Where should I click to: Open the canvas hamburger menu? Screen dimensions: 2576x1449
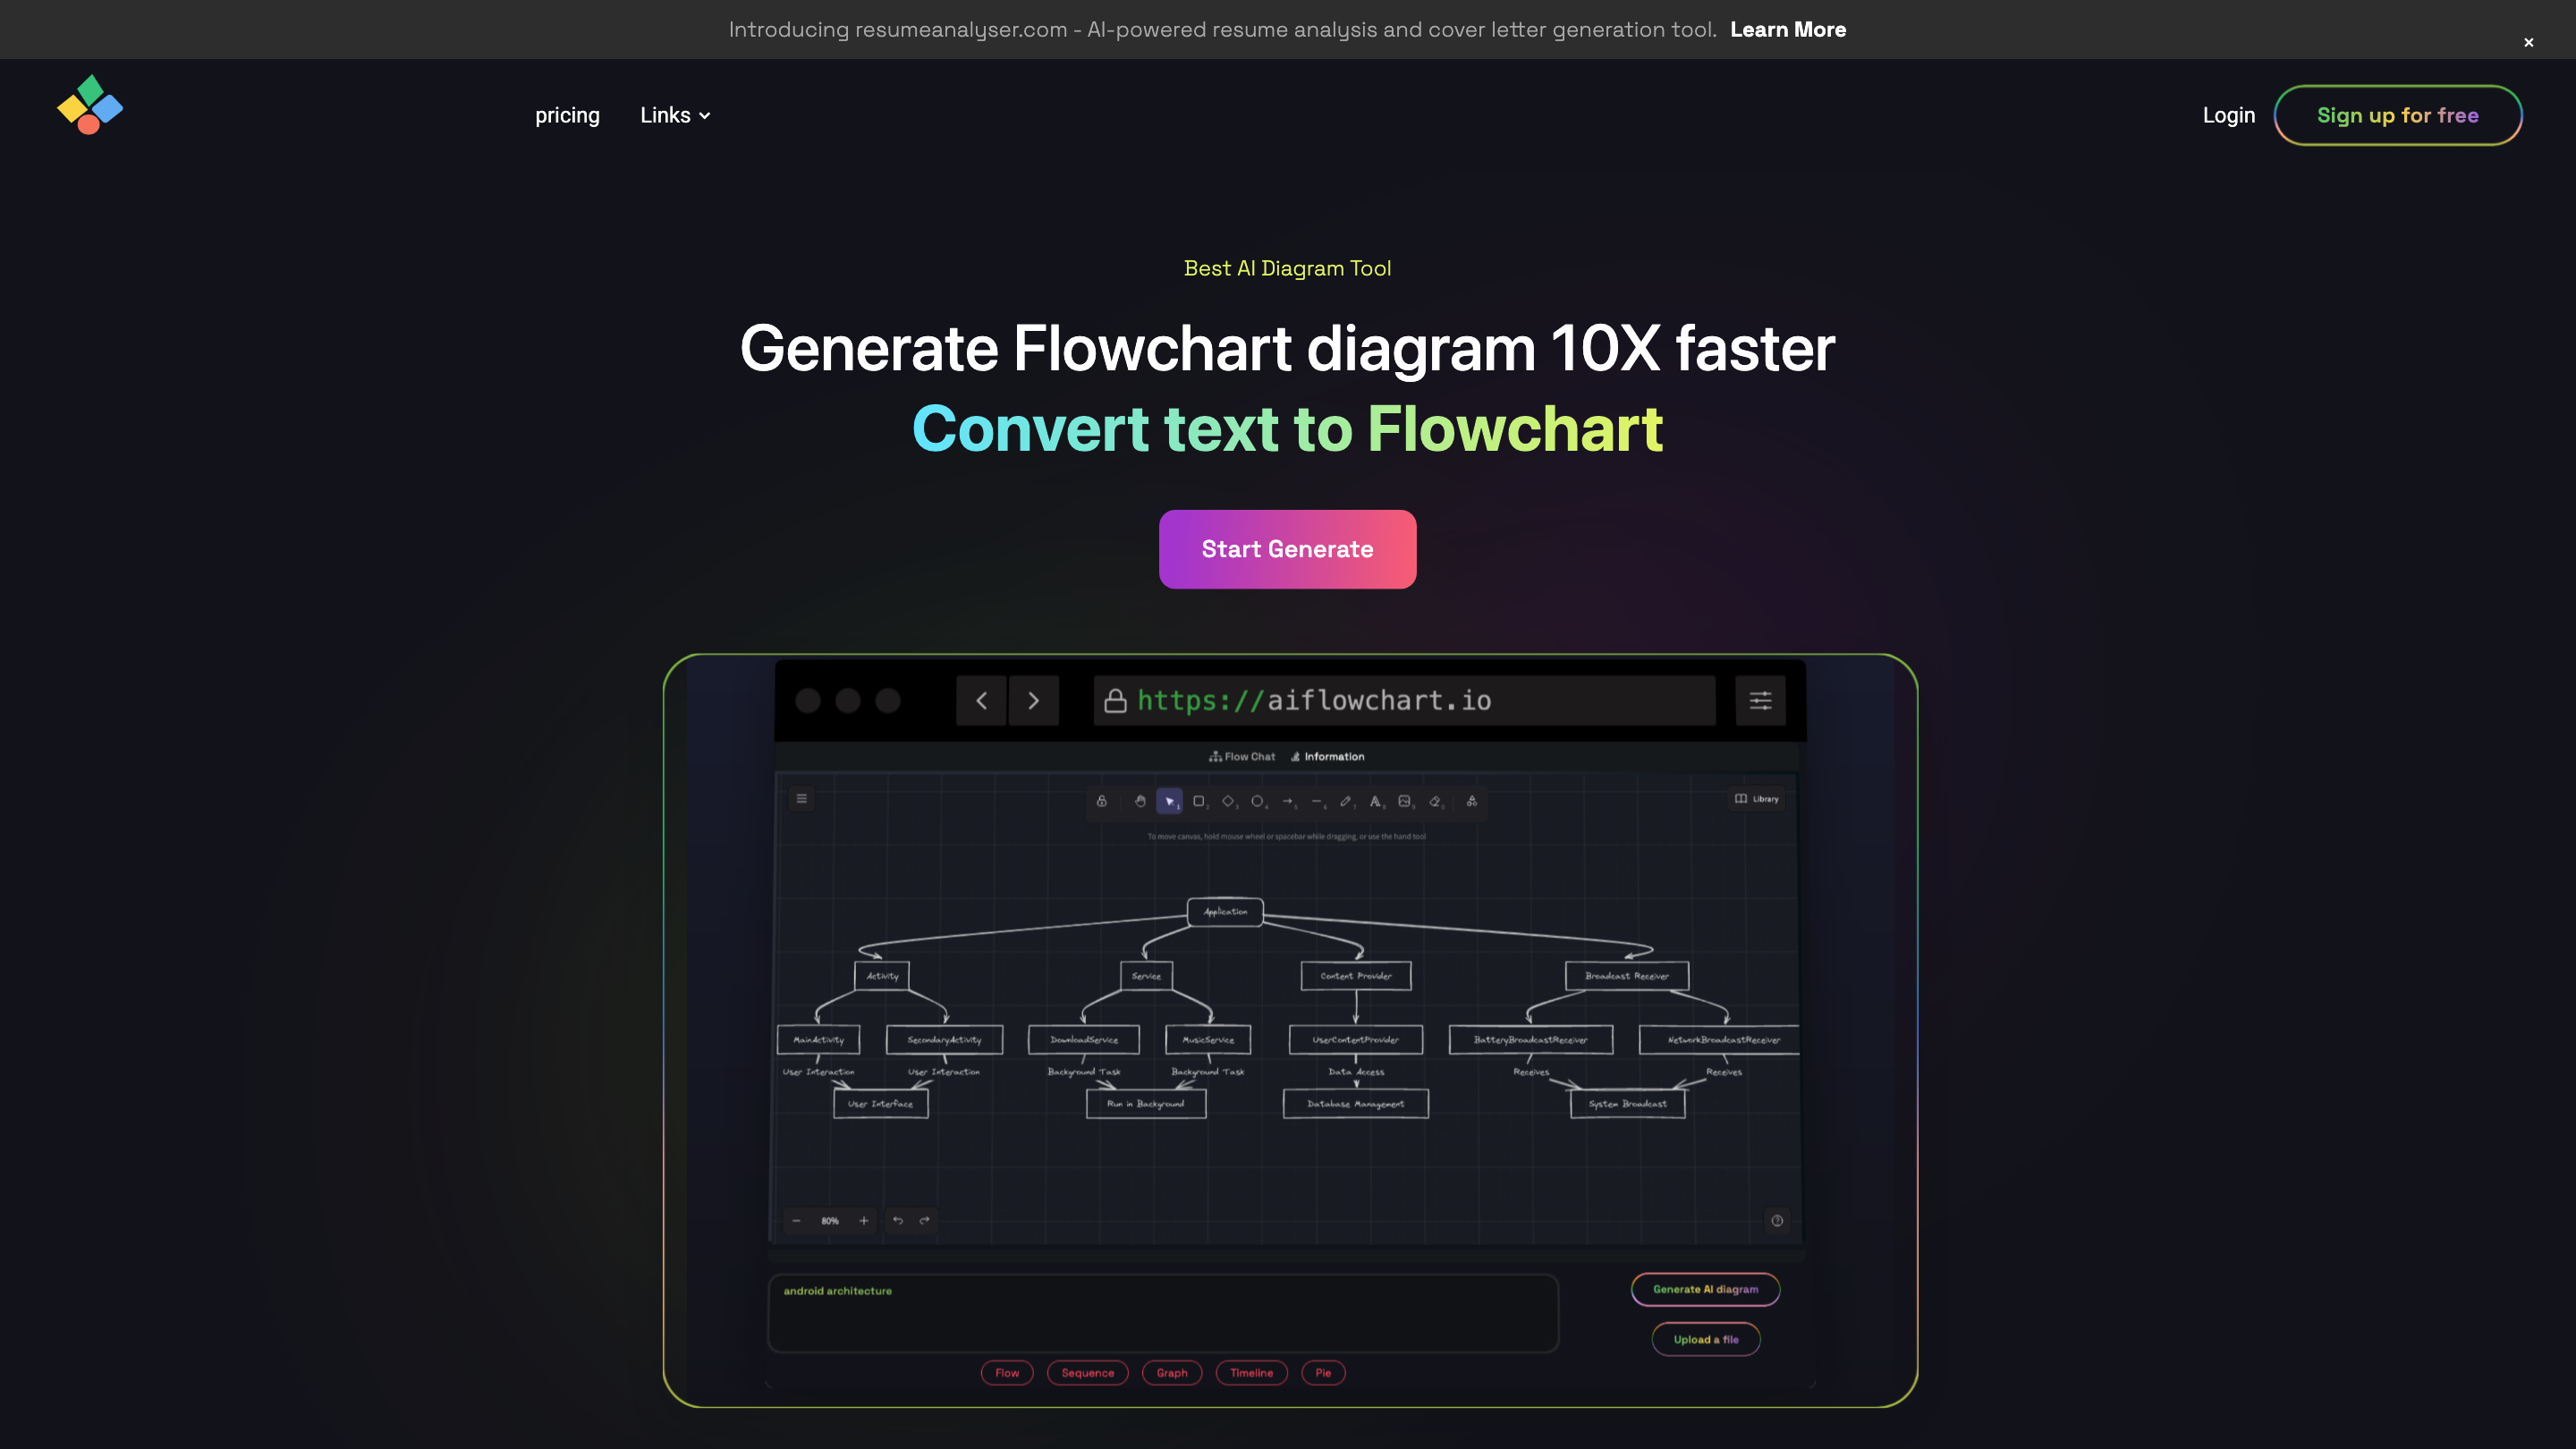coord(801,798)
